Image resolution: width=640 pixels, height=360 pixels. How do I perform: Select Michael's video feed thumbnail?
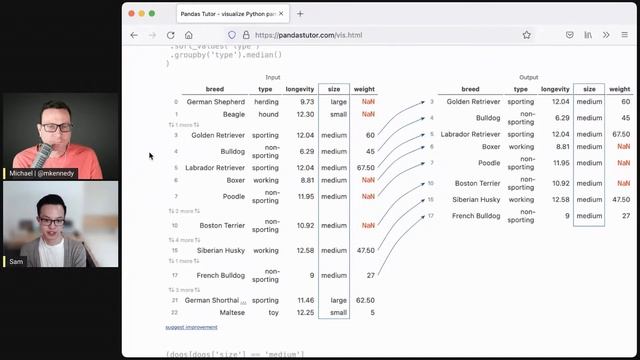61,136
